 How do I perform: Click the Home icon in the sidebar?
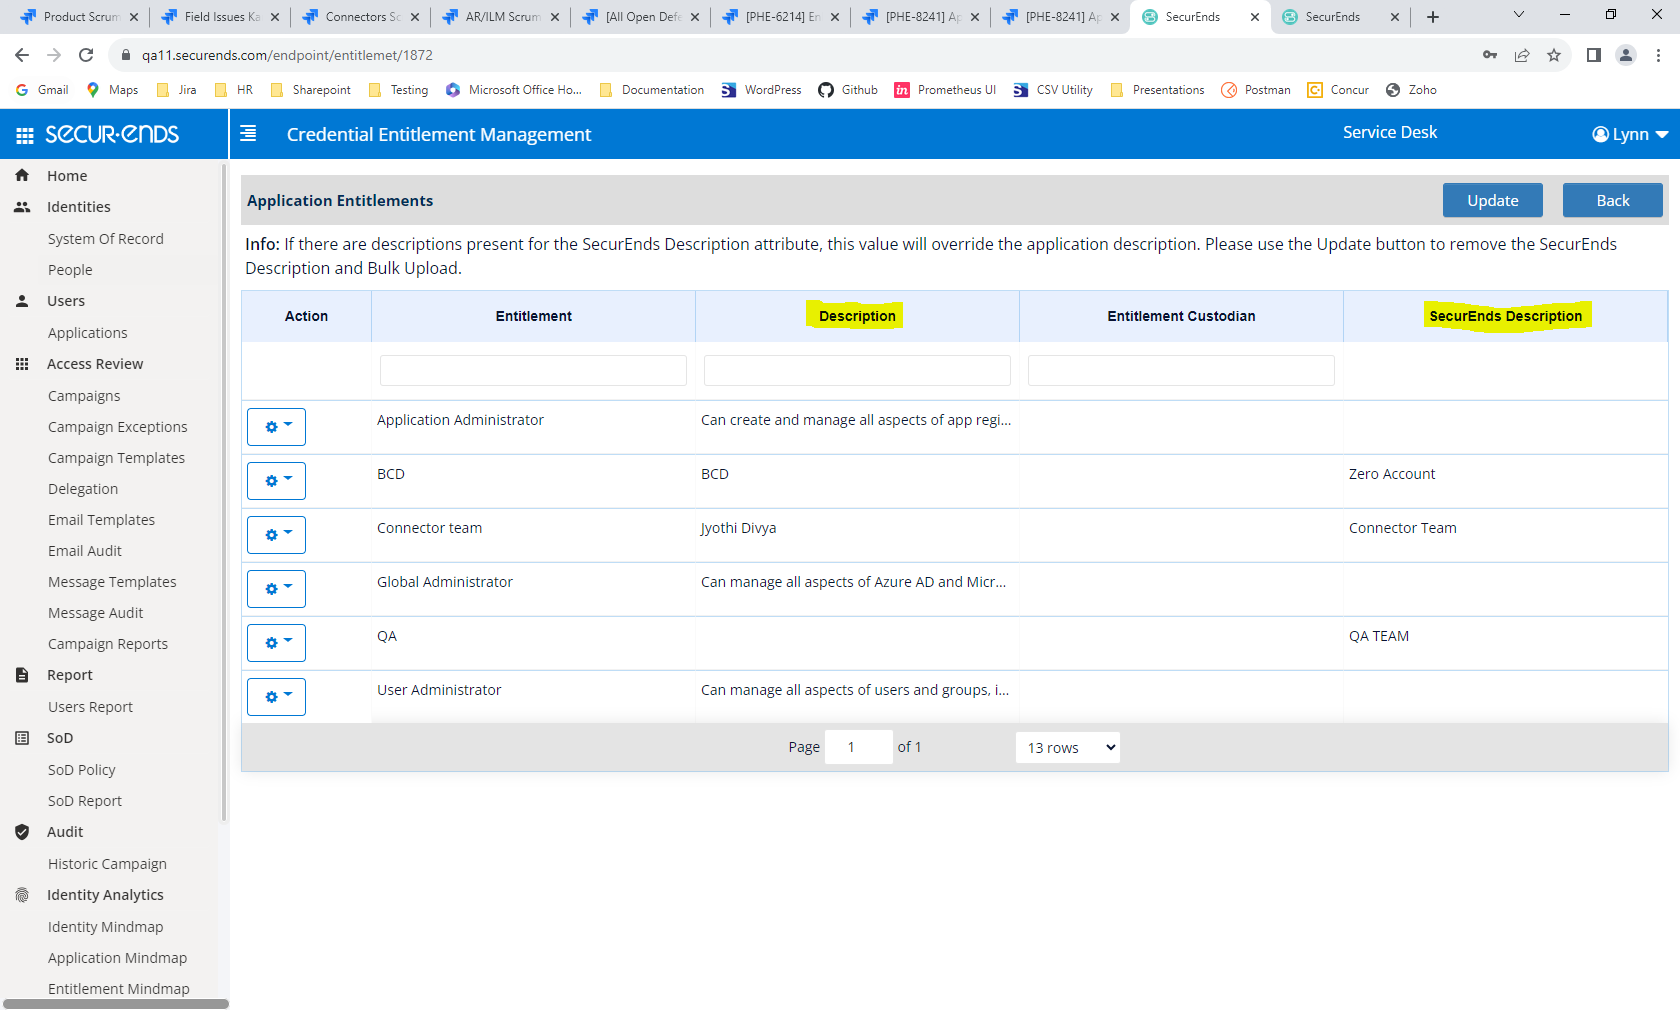click(22, 175)
